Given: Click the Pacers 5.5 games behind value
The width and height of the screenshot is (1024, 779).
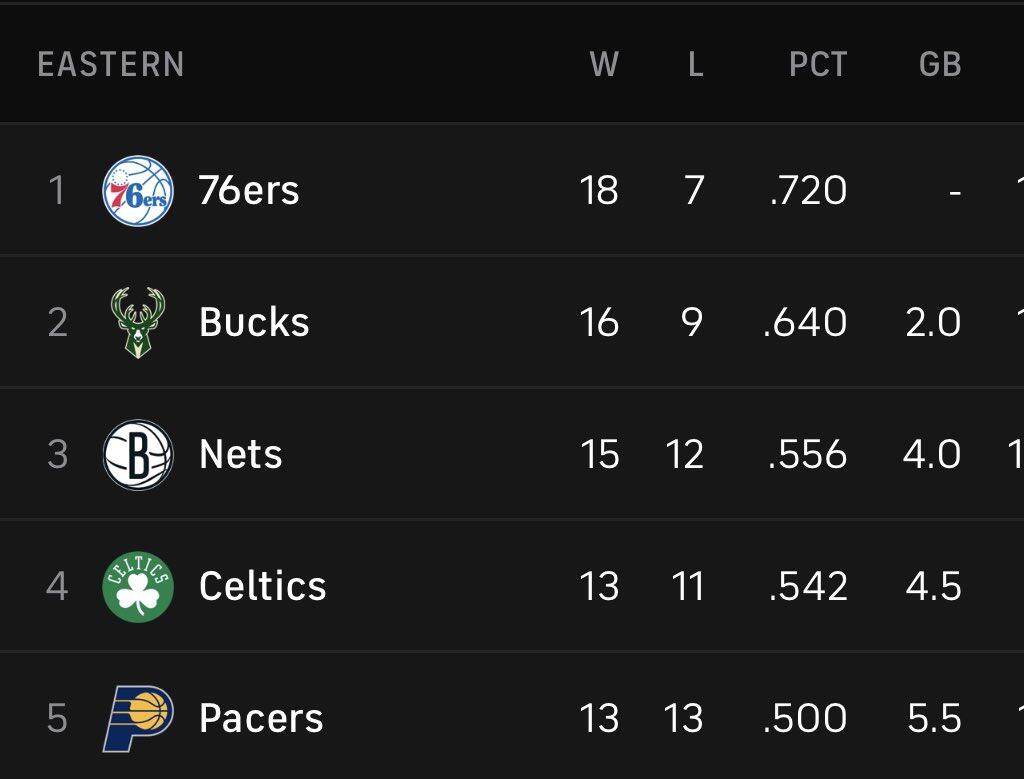Looking at the screenshot, I should pos(934,718).
